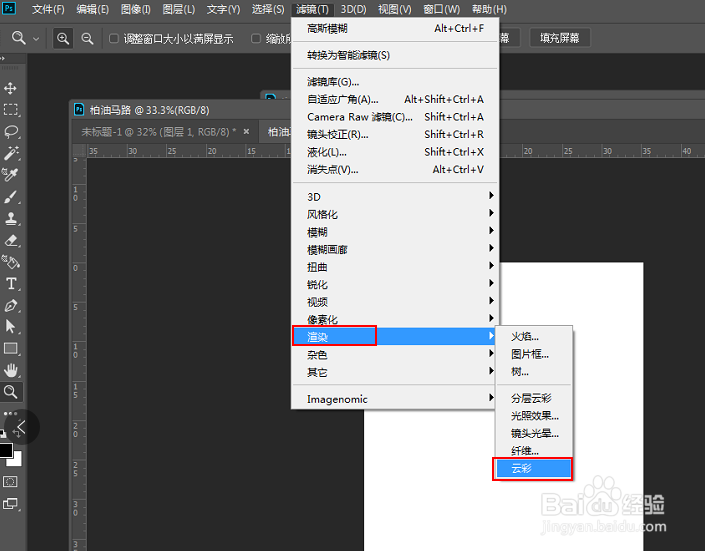Open the 文字(Y) menu

tap(223, 9)
